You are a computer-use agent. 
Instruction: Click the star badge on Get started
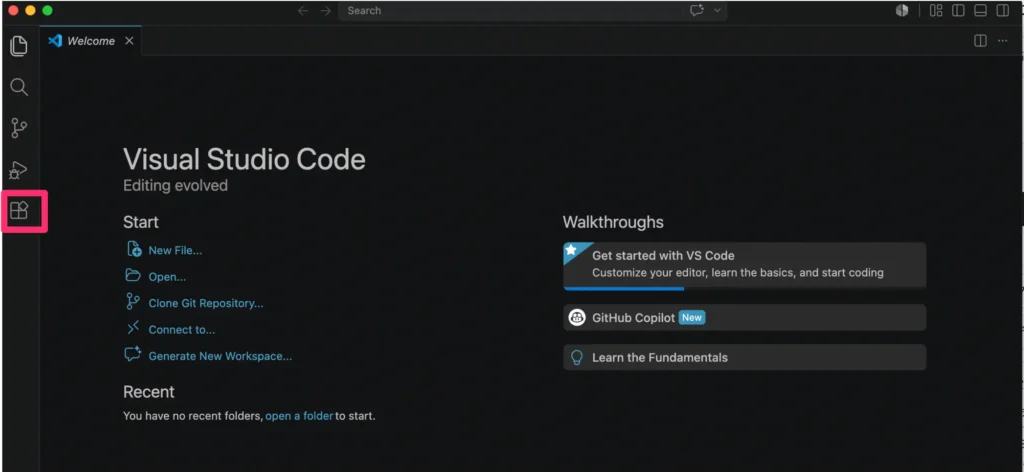pyautogui.click(x=571, y=250)
